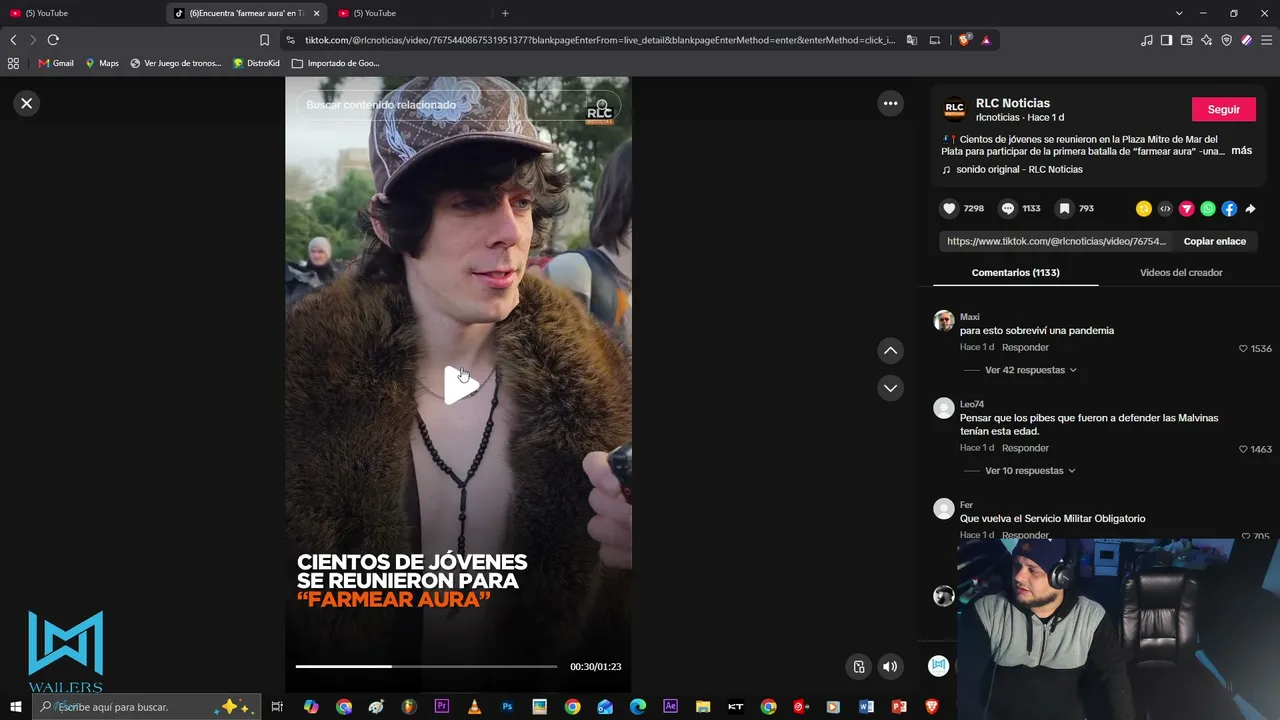Open comments via the speech bubble icon
This screenshot has width=1280, height=720.
[x=1008, y=208]
